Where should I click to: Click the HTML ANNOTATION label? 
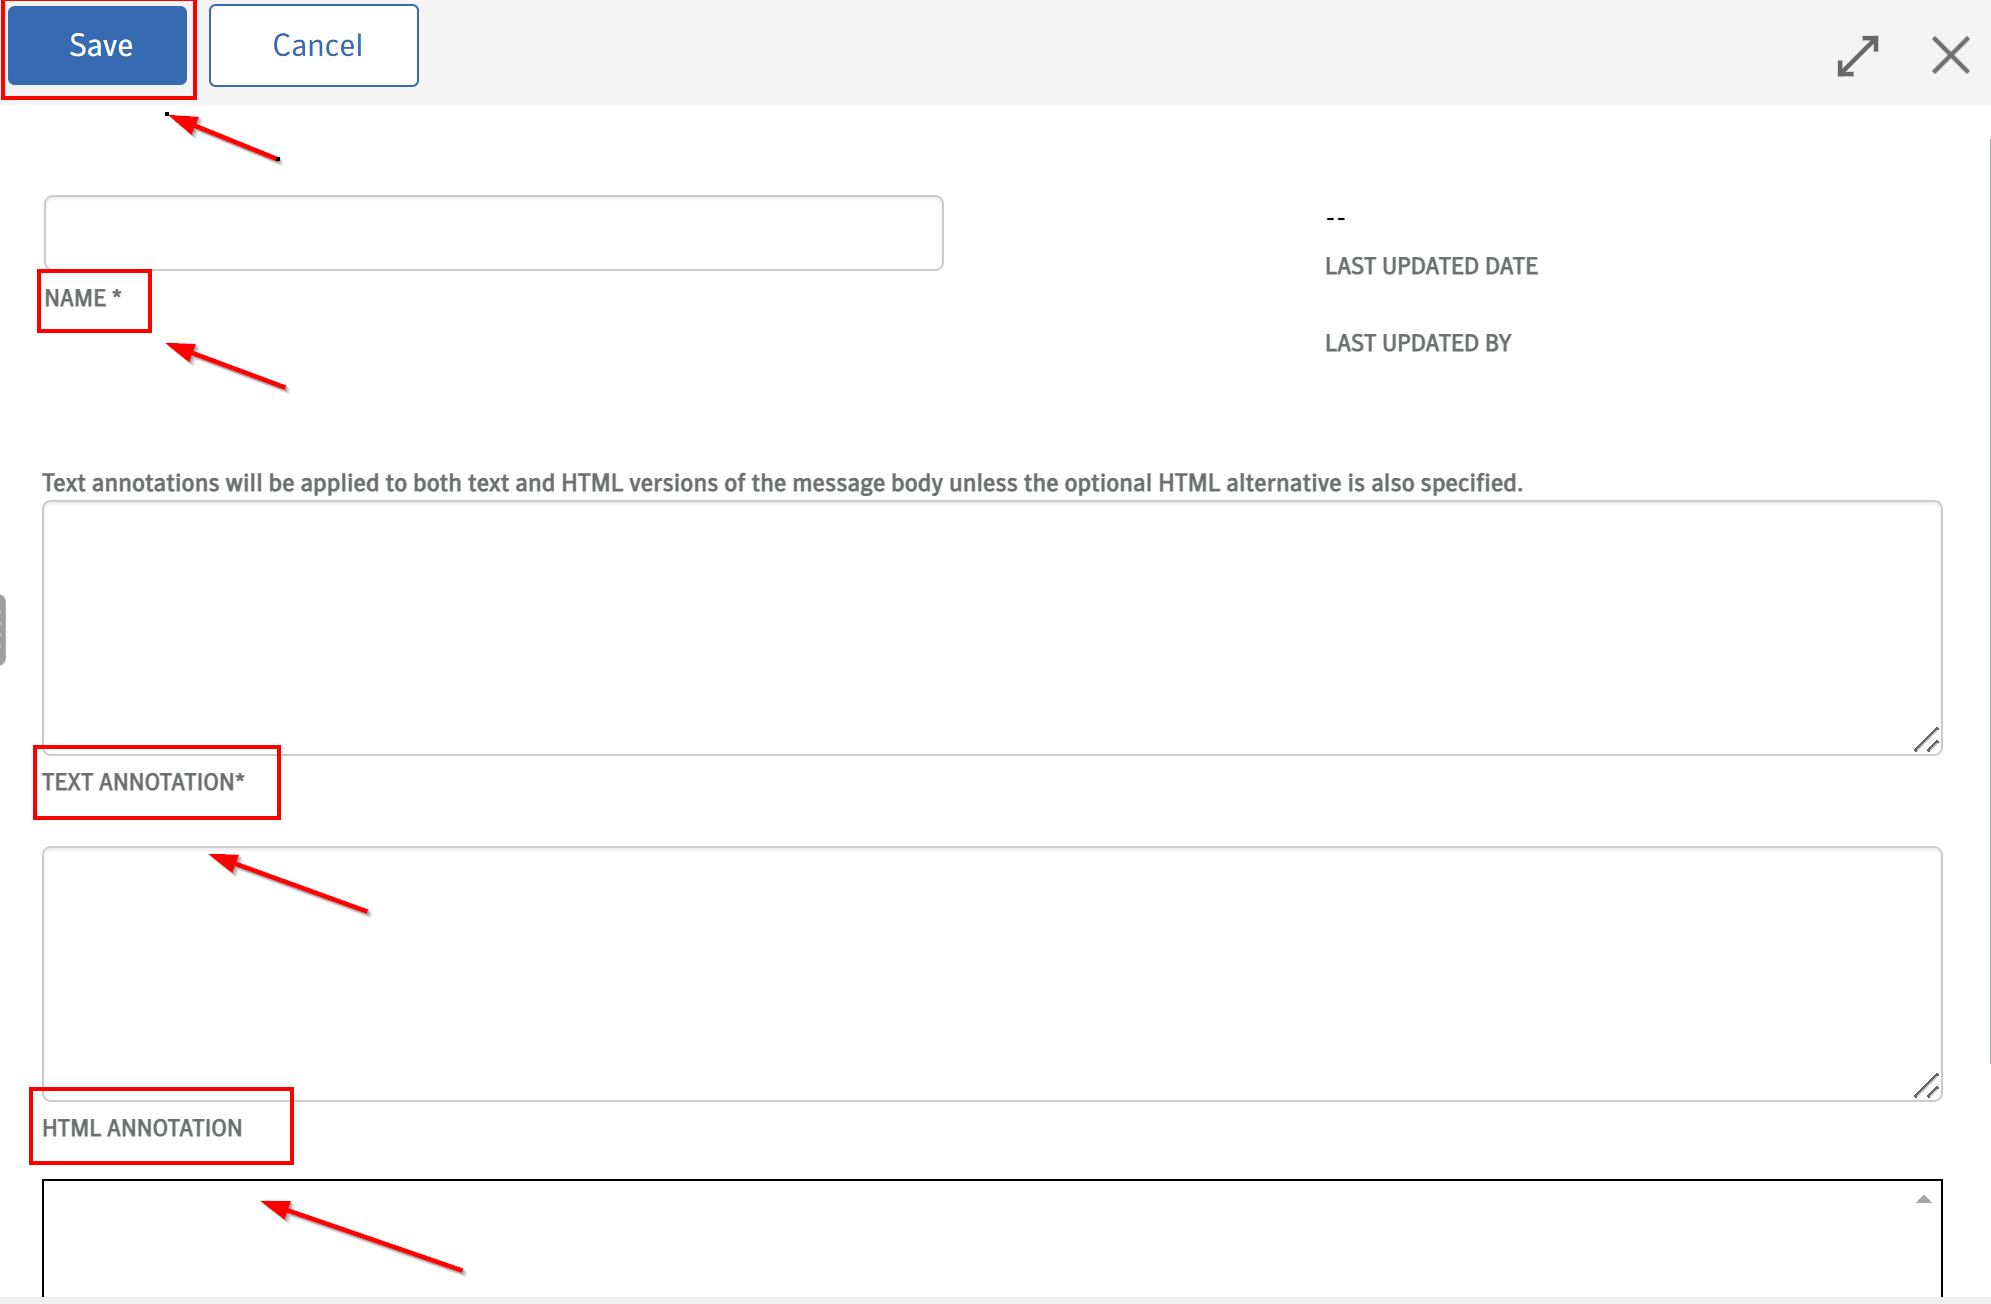click(x=142, y=1128)
